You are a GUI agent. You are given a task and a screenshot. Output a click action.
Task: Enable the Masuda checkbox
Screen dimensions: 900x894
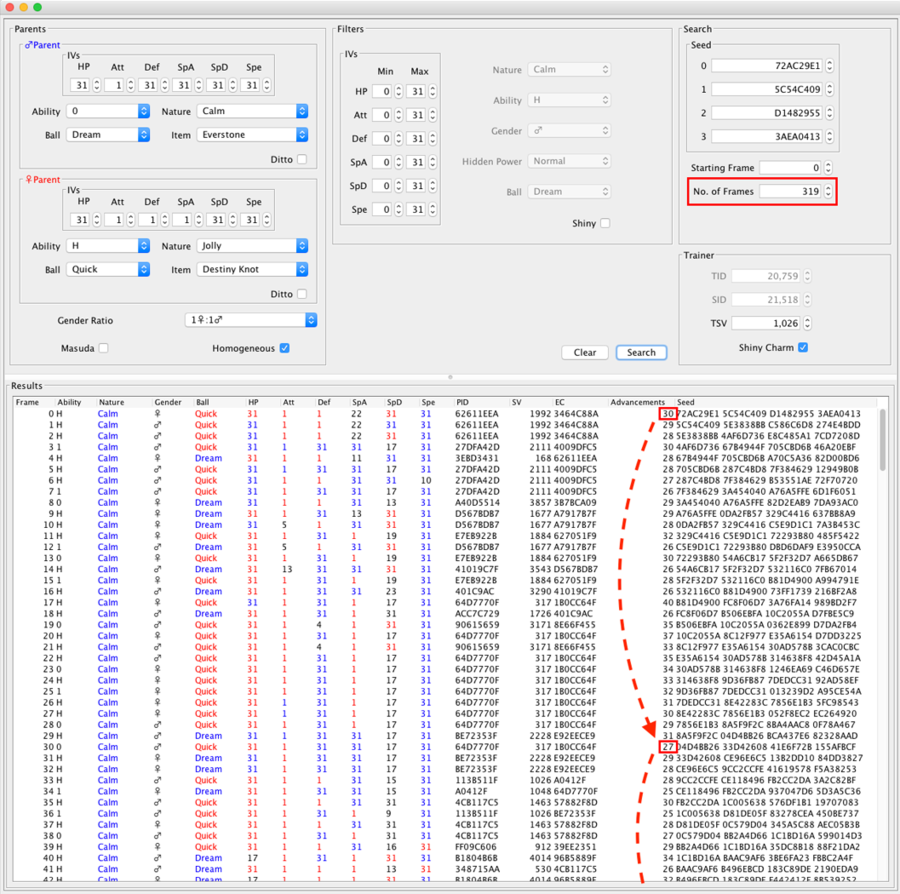coord(103,348)
